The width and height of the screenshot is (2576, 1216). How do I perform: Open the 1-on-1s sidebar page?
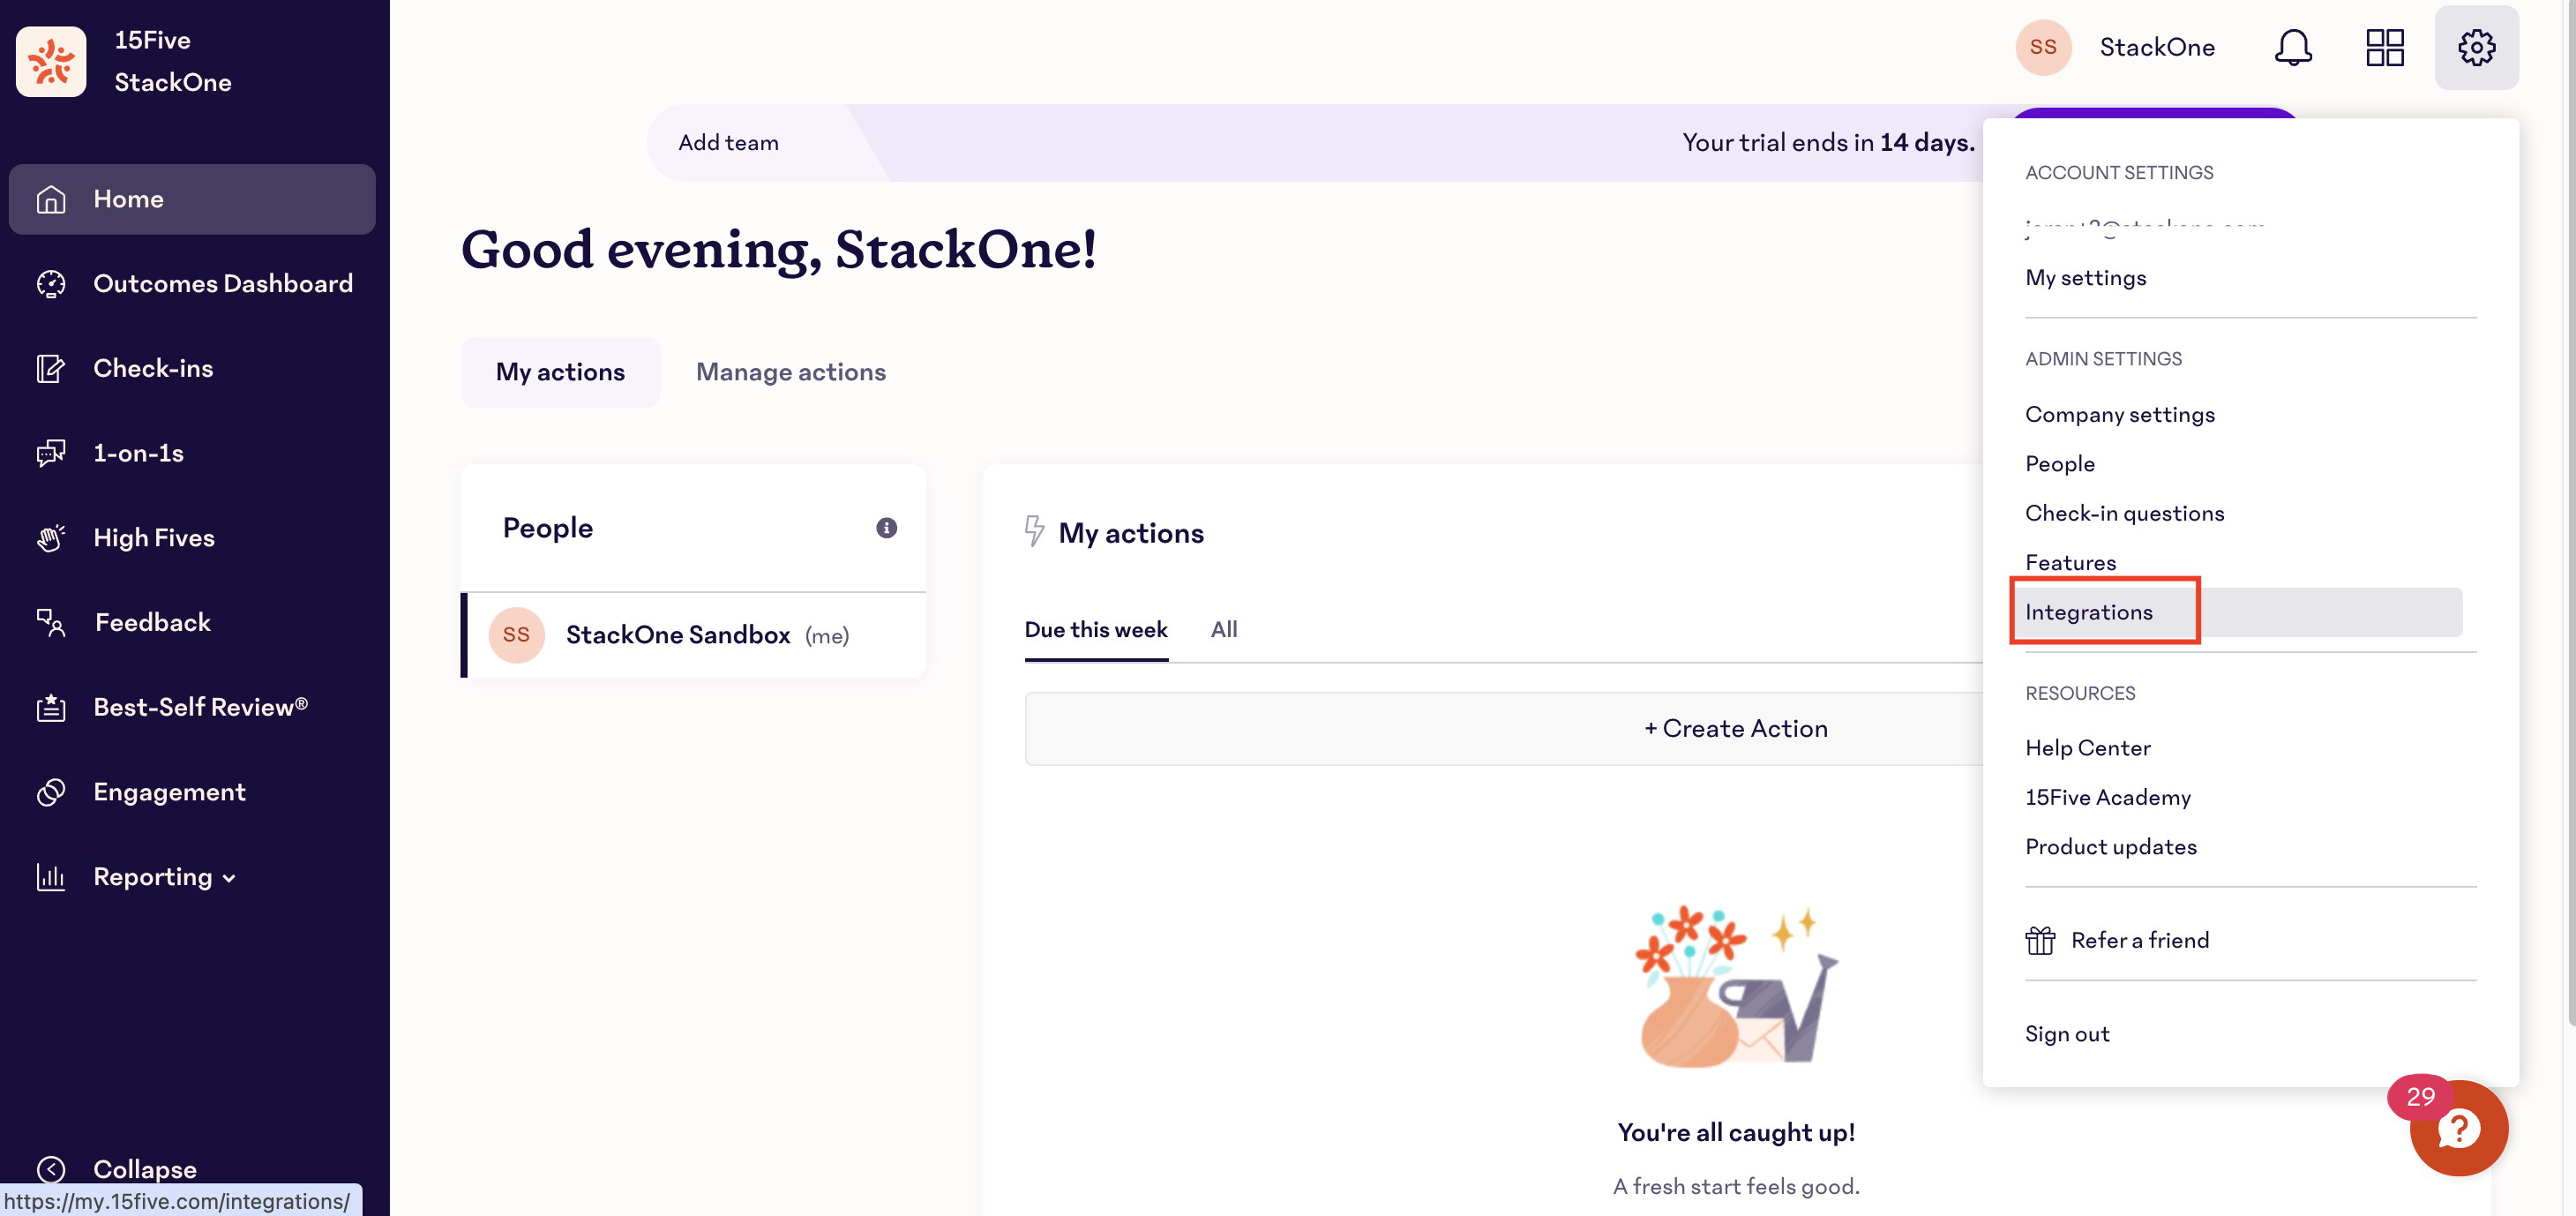(138, 453)
